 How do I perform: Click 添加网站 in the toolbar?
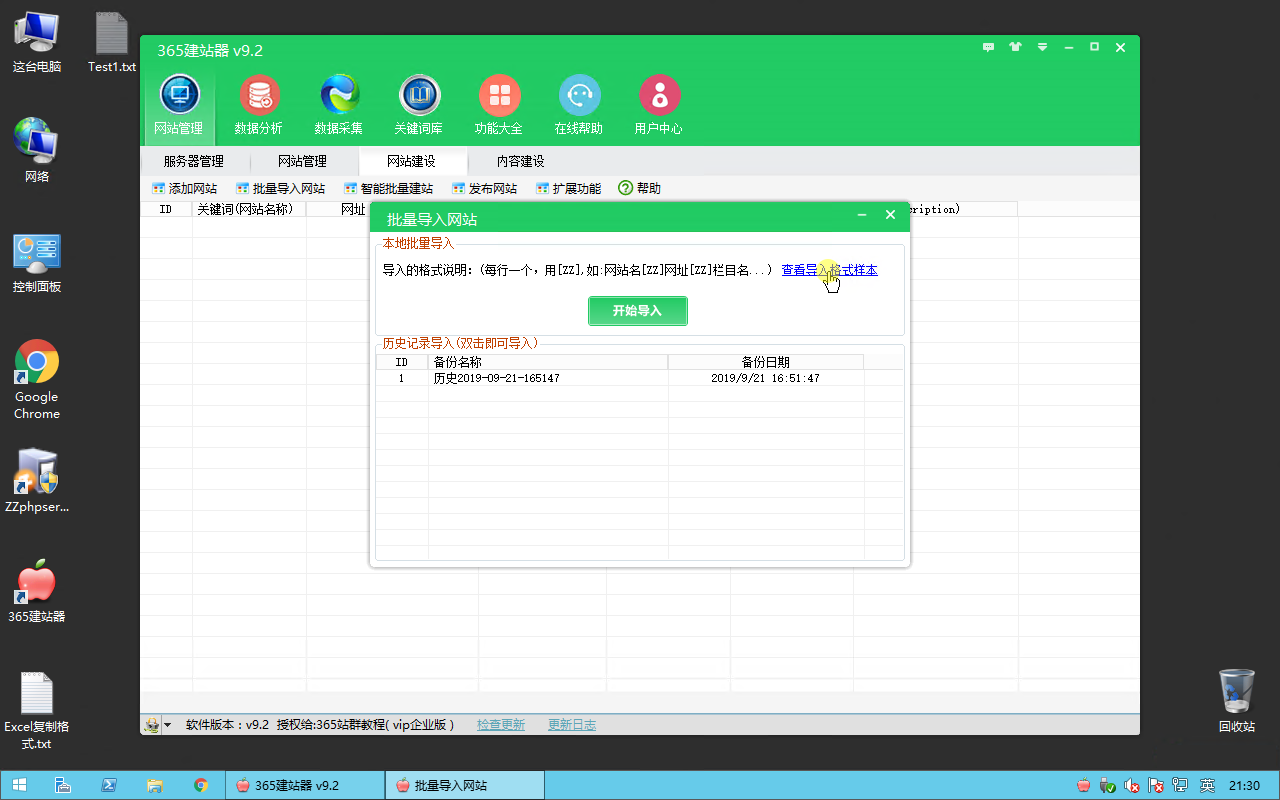pyautogui.click(x=184, y=188)
